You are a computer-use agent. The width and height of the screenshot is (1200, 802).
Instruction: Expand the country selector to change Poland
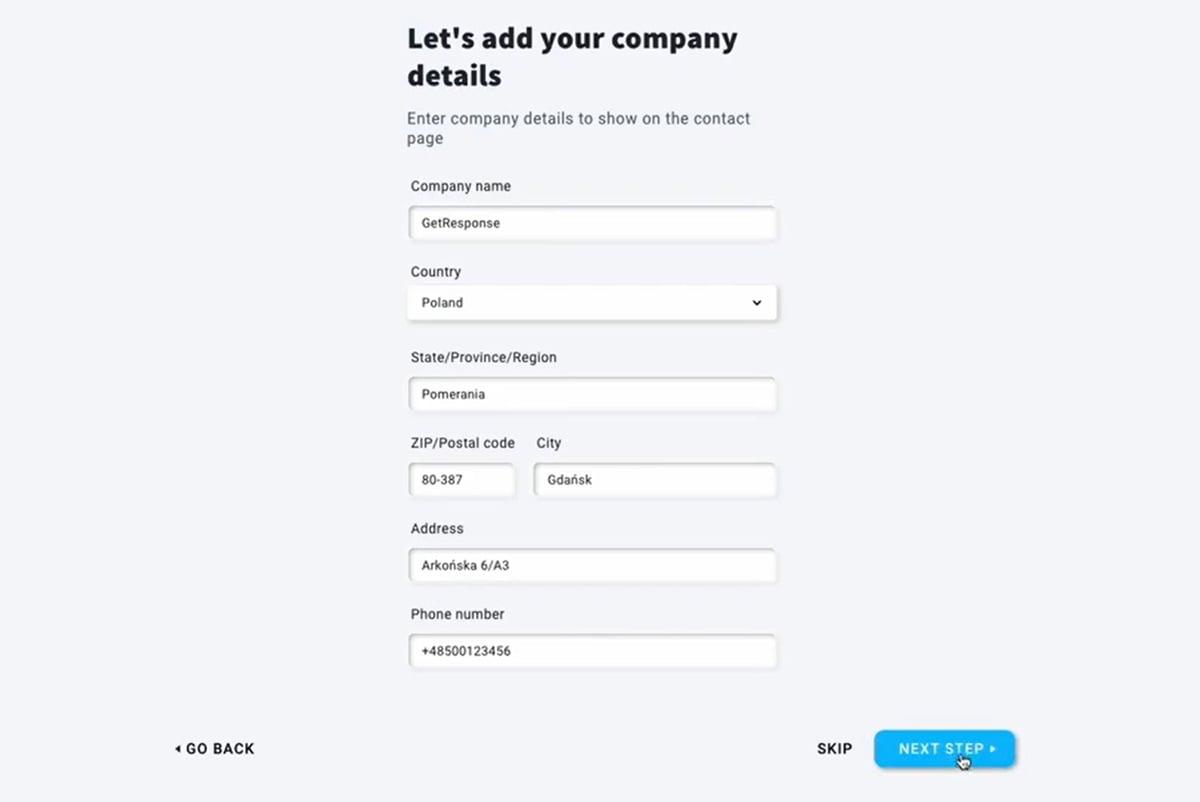click(x=592, y=302)
